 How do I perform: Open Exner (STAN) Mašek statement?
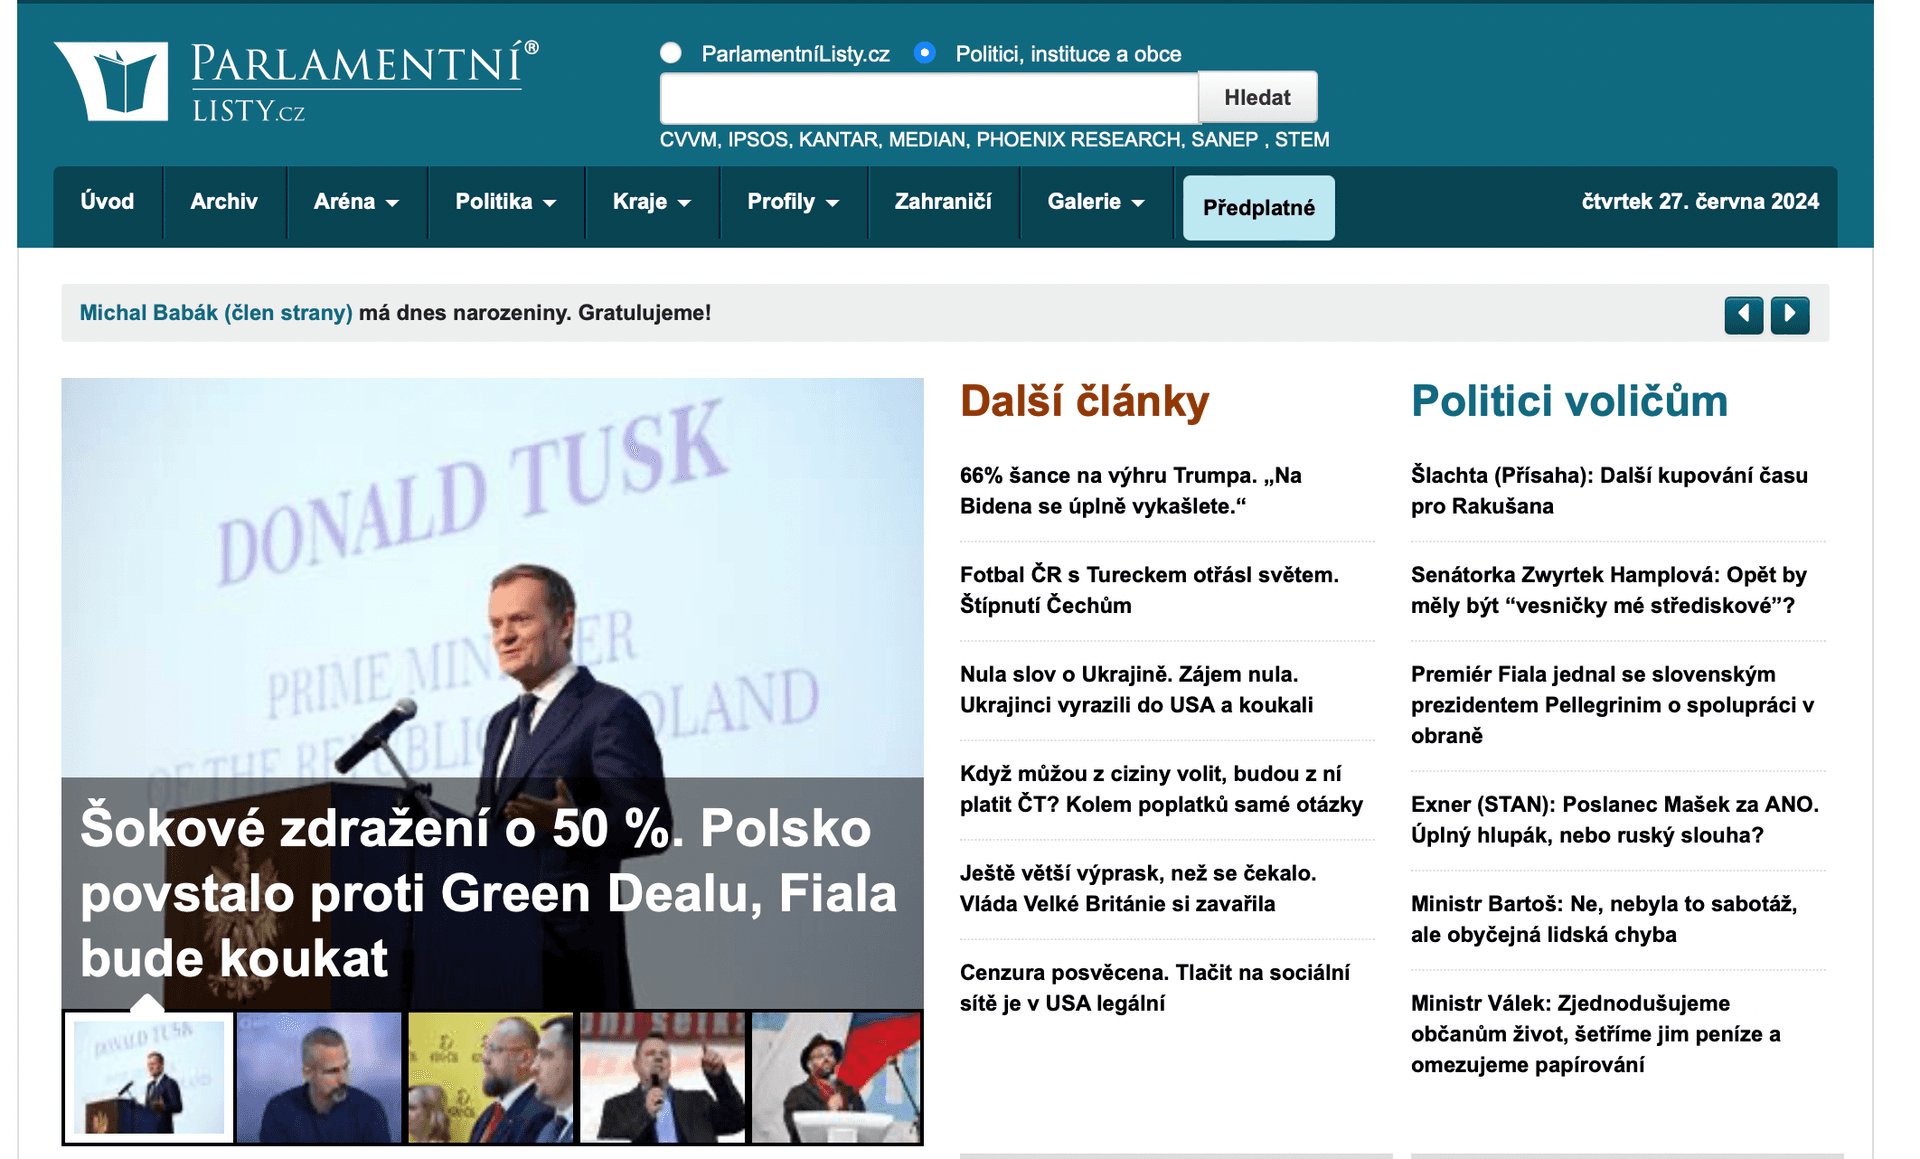pos(1614,820)
